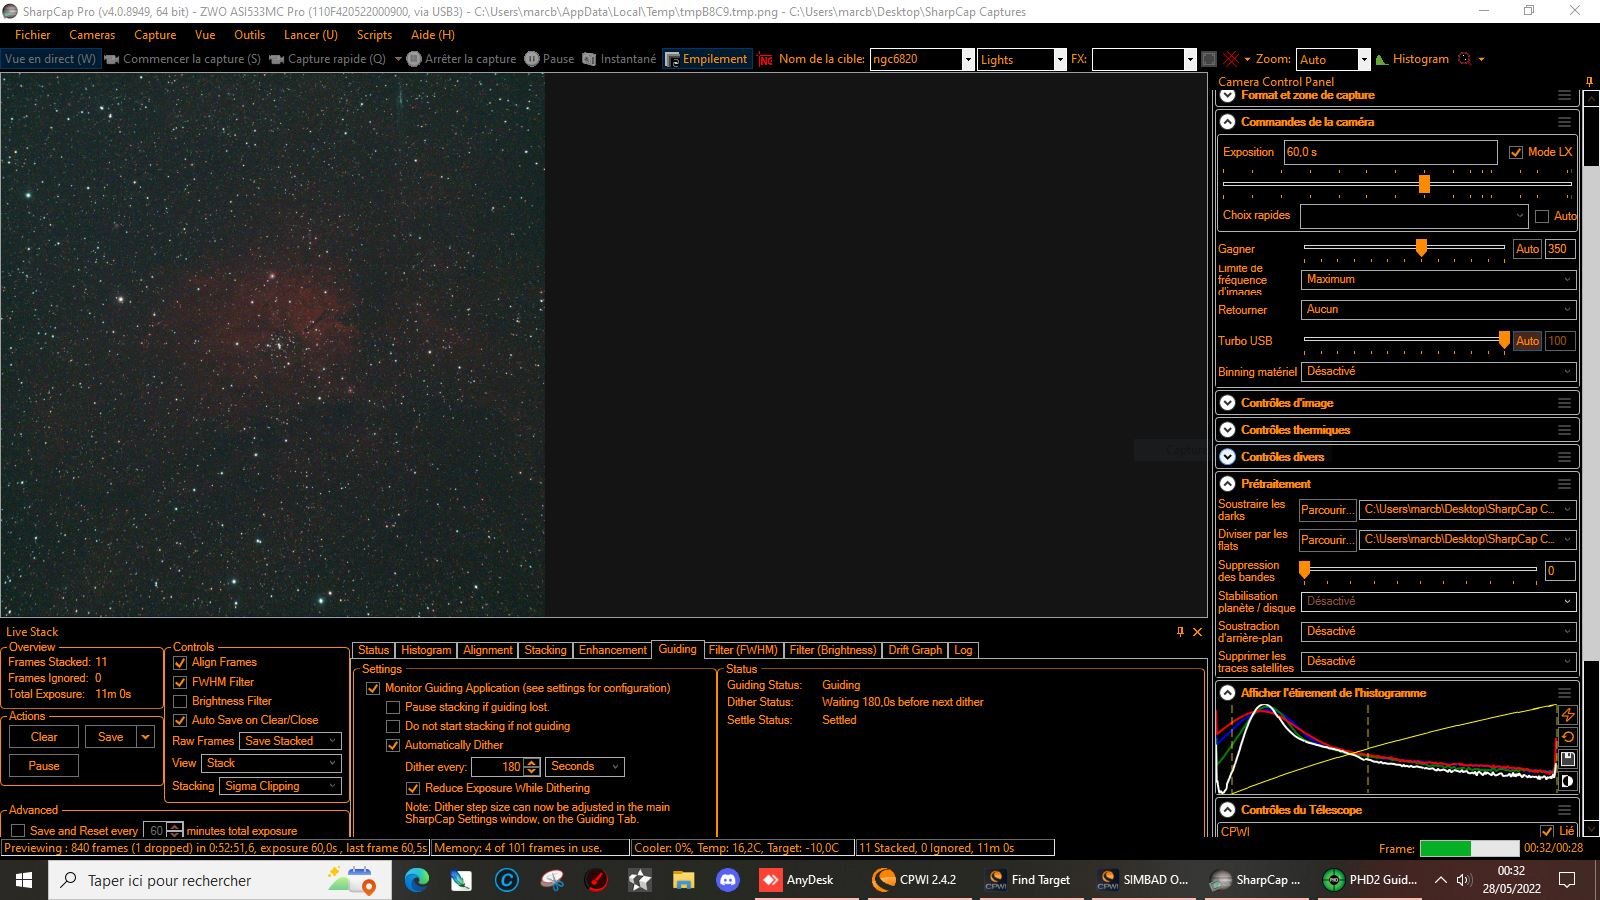Reset histogram stretch with circular arrow icon
This screenshot has height=900, width=1600.
point(1568,737)
